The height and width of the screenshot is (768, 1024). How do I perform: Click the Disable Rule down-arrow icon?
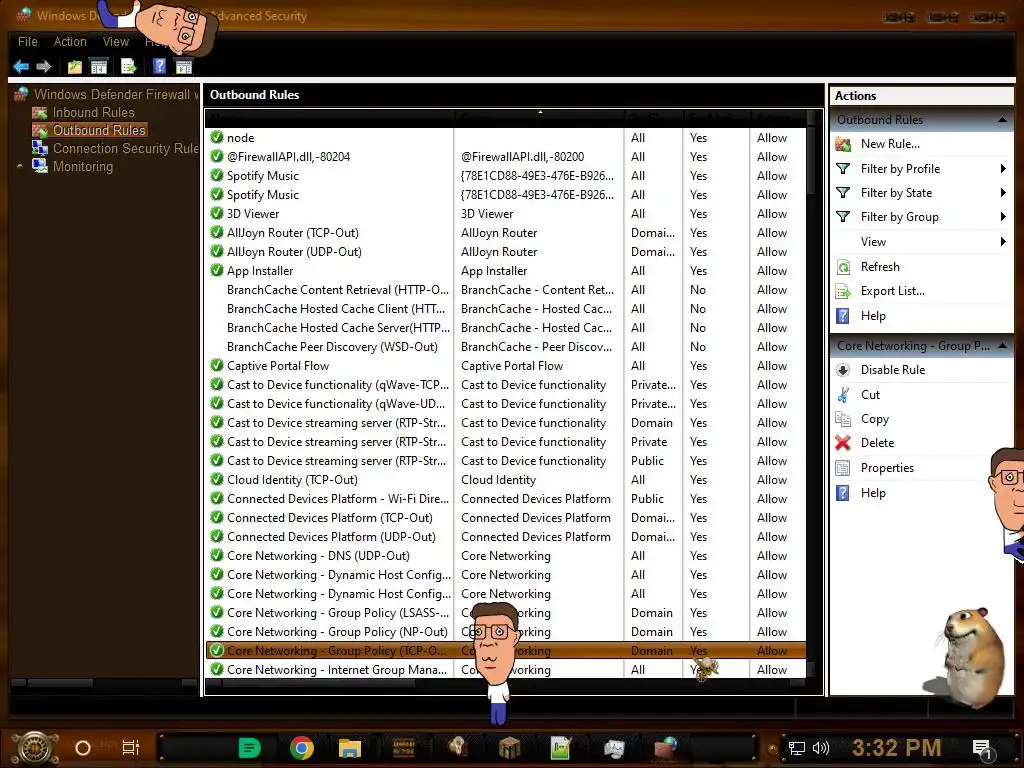pos(843,370)
